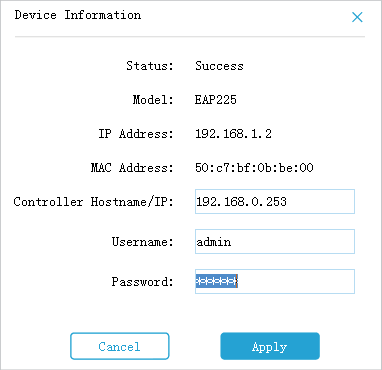Image resolution: width=382 pixels, height=370 pixels.
Task: Close the Device Information dialog
Action: [357, 17]
